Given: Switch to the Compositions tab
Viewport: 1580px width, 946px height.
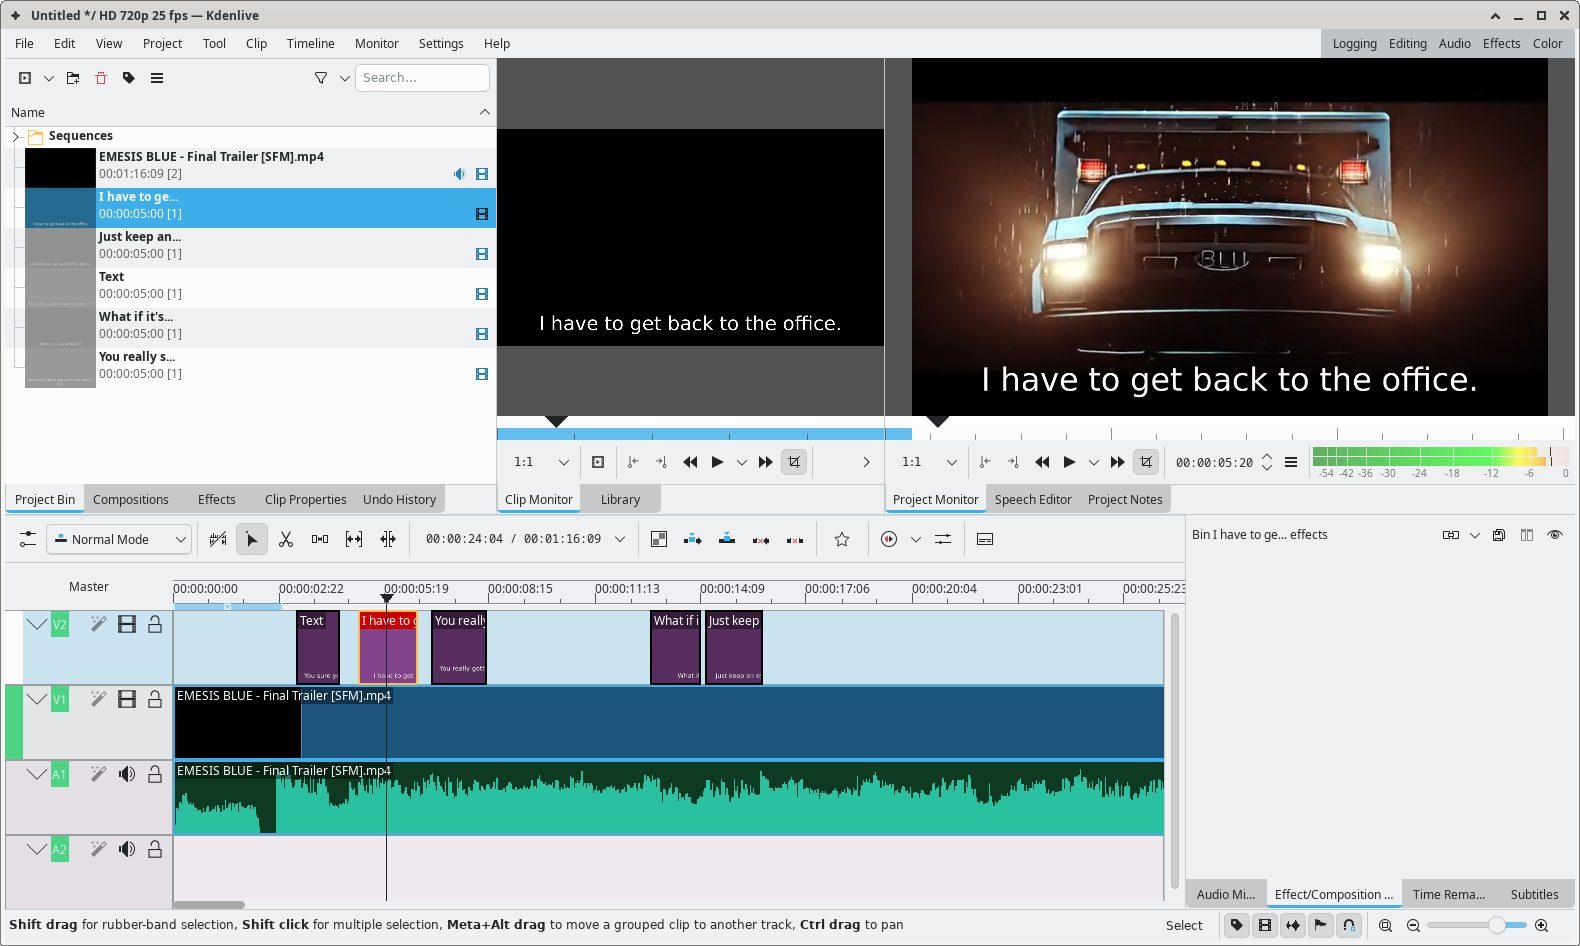Looking at the screenshot, I should coord(131,499).
